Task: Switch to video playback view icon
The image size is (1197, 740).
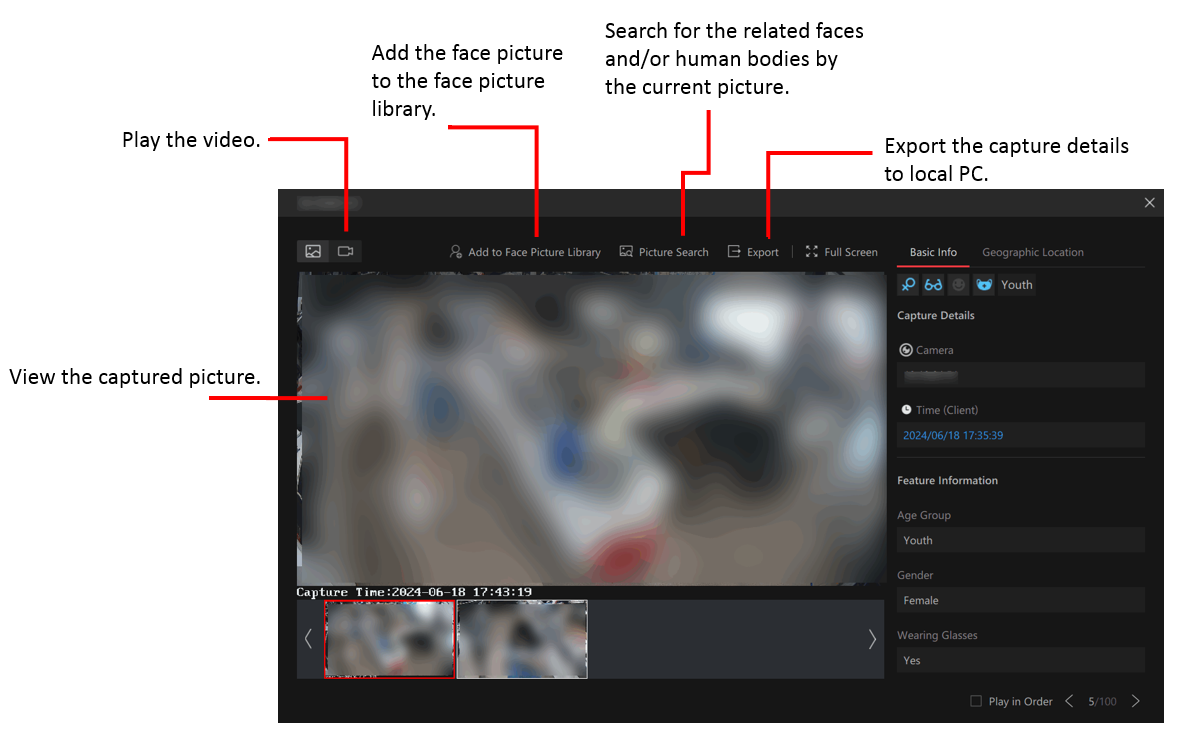Action: tap(346, 251)
